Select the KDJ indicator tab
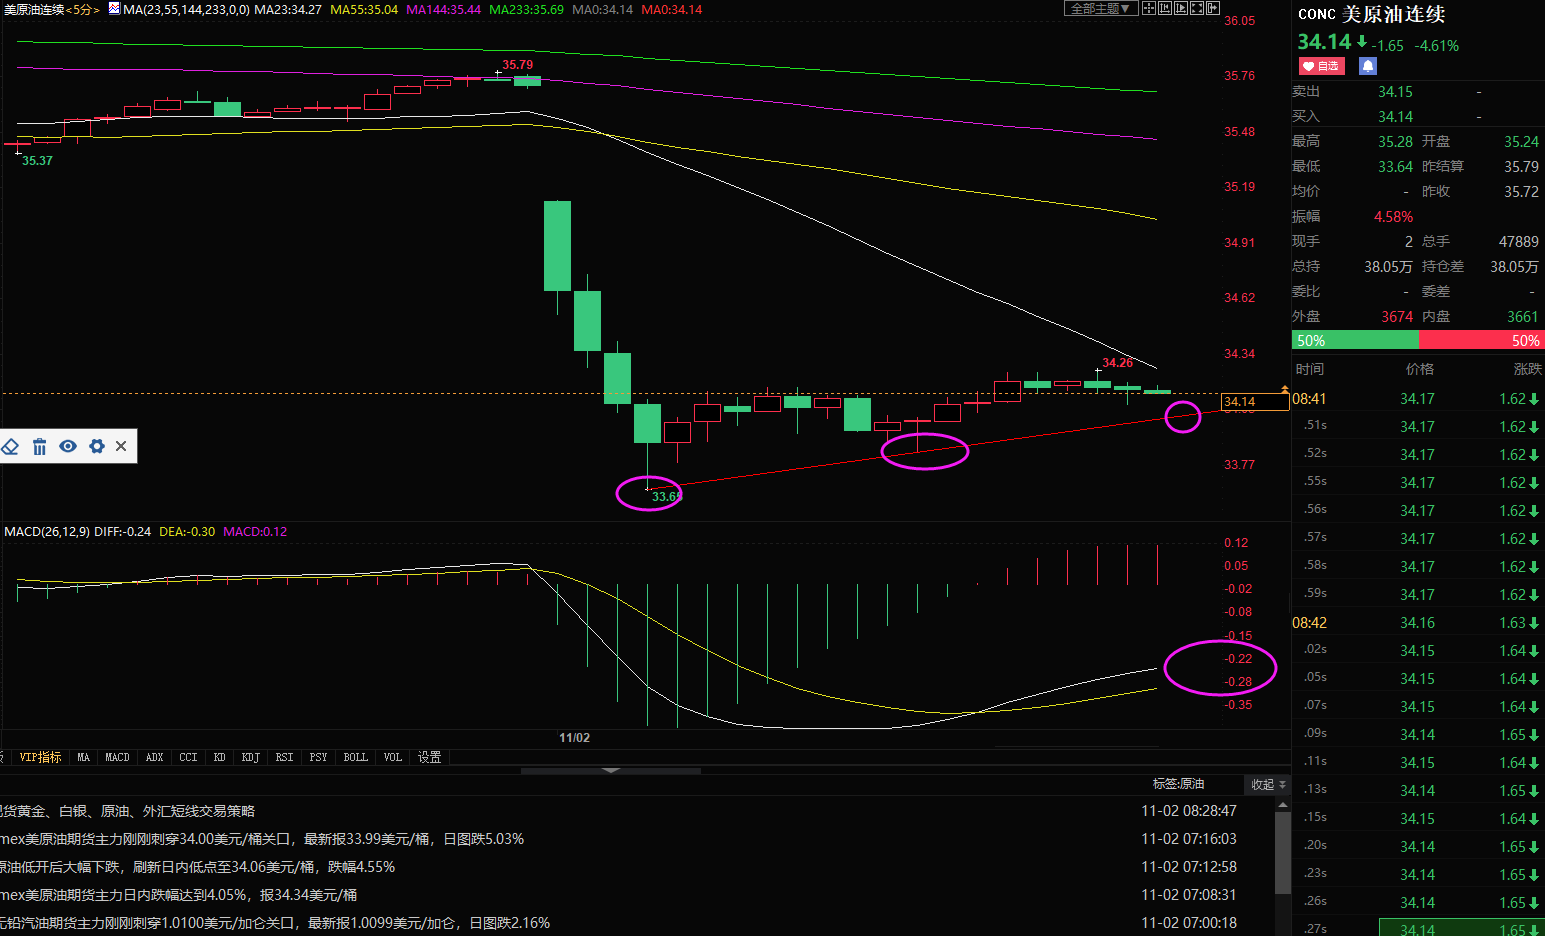1545x936 pixels. (x=250, y=757)
